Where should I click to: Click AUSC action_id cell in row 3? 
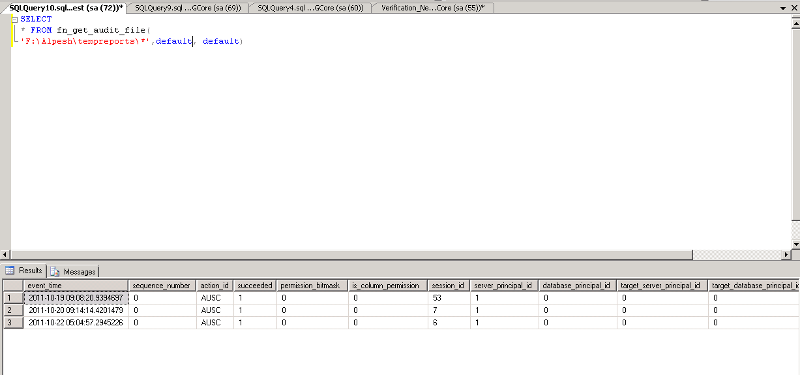coord(214,322)
